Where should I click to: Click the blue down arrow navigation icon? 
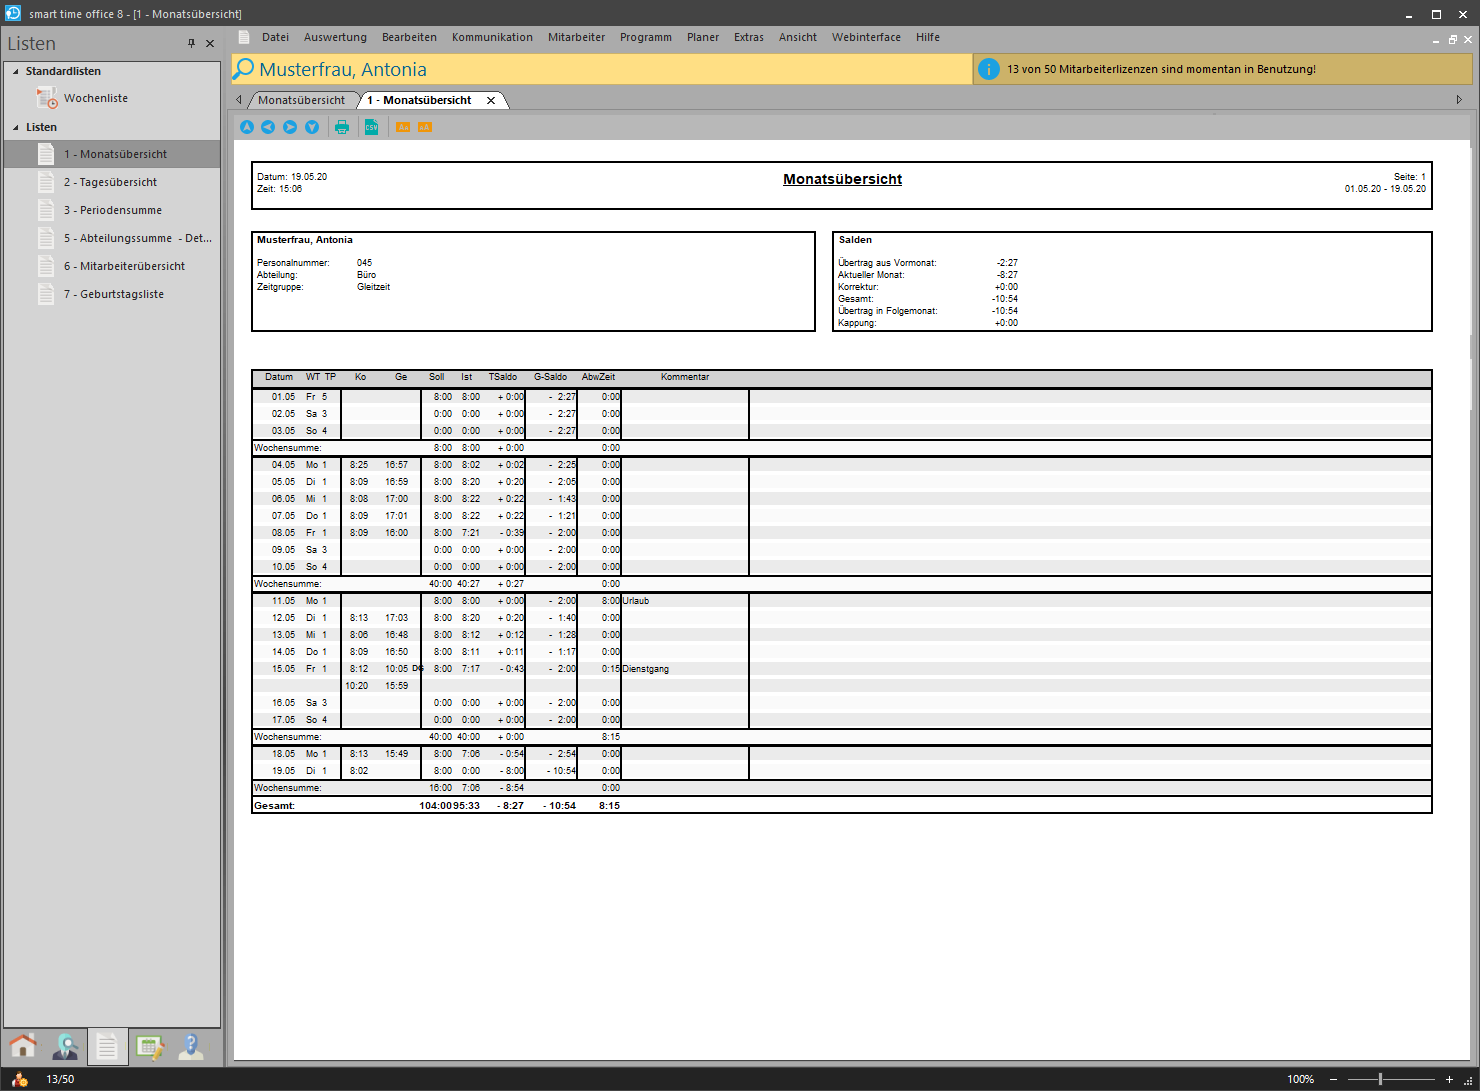point(312,127)
